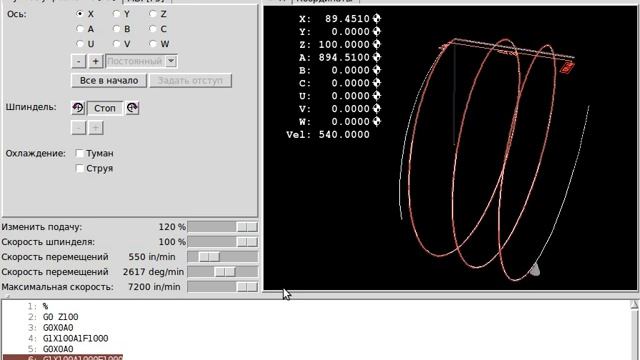Start spindle clockwise

[132, 108]
